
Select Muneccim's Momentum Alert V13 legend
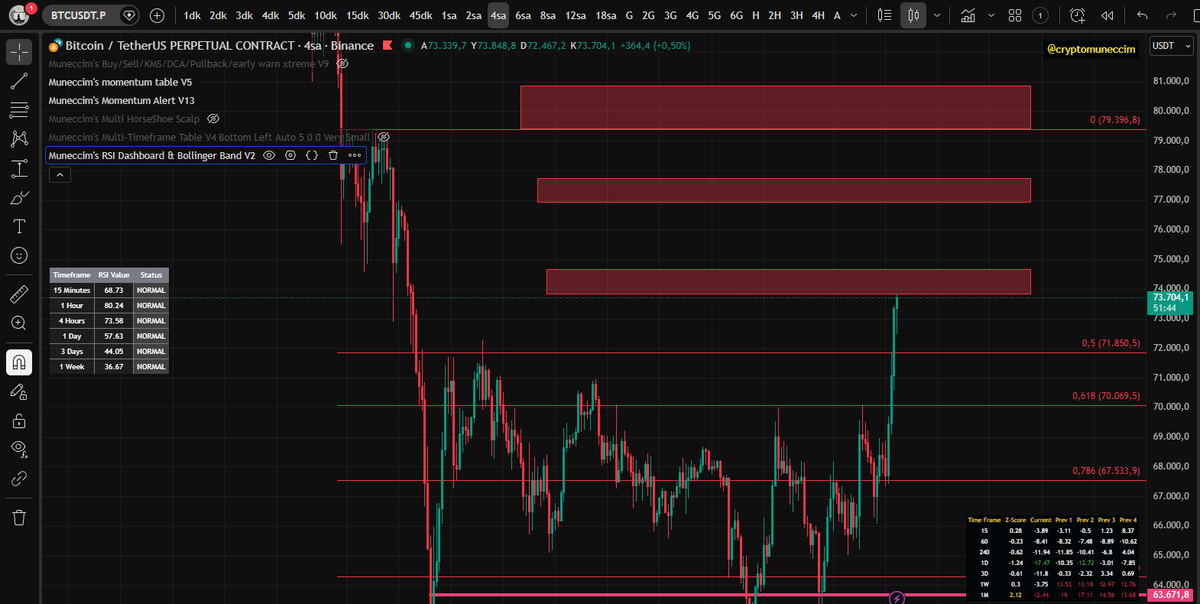[x=121, y=100]
